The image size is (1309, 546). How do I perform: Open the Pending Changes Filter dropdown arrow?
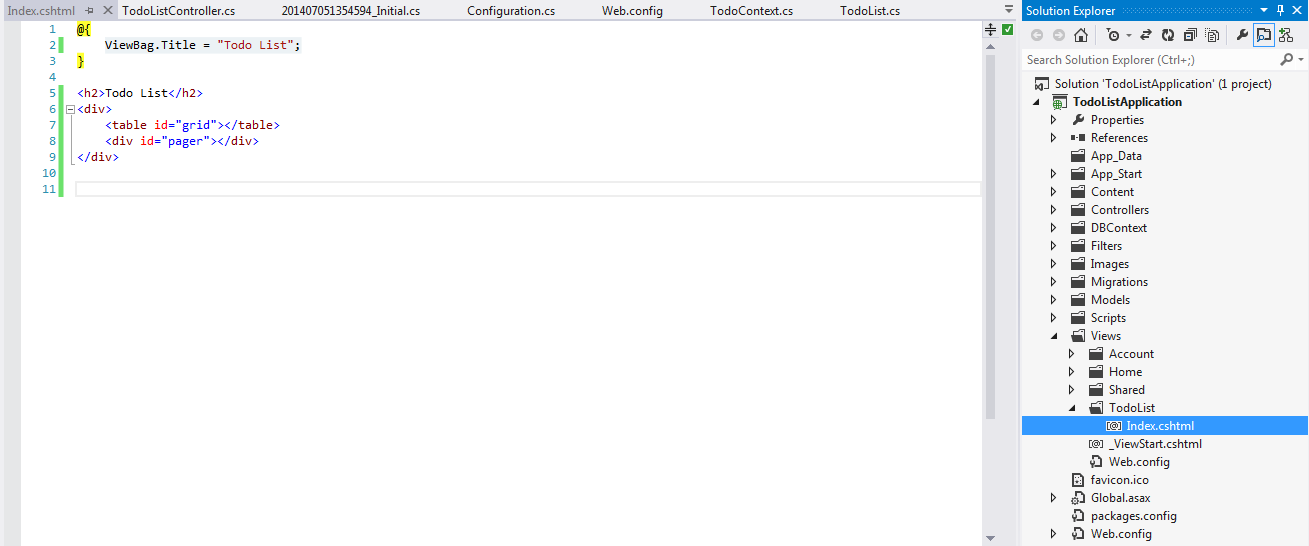tap(1128, 35)
